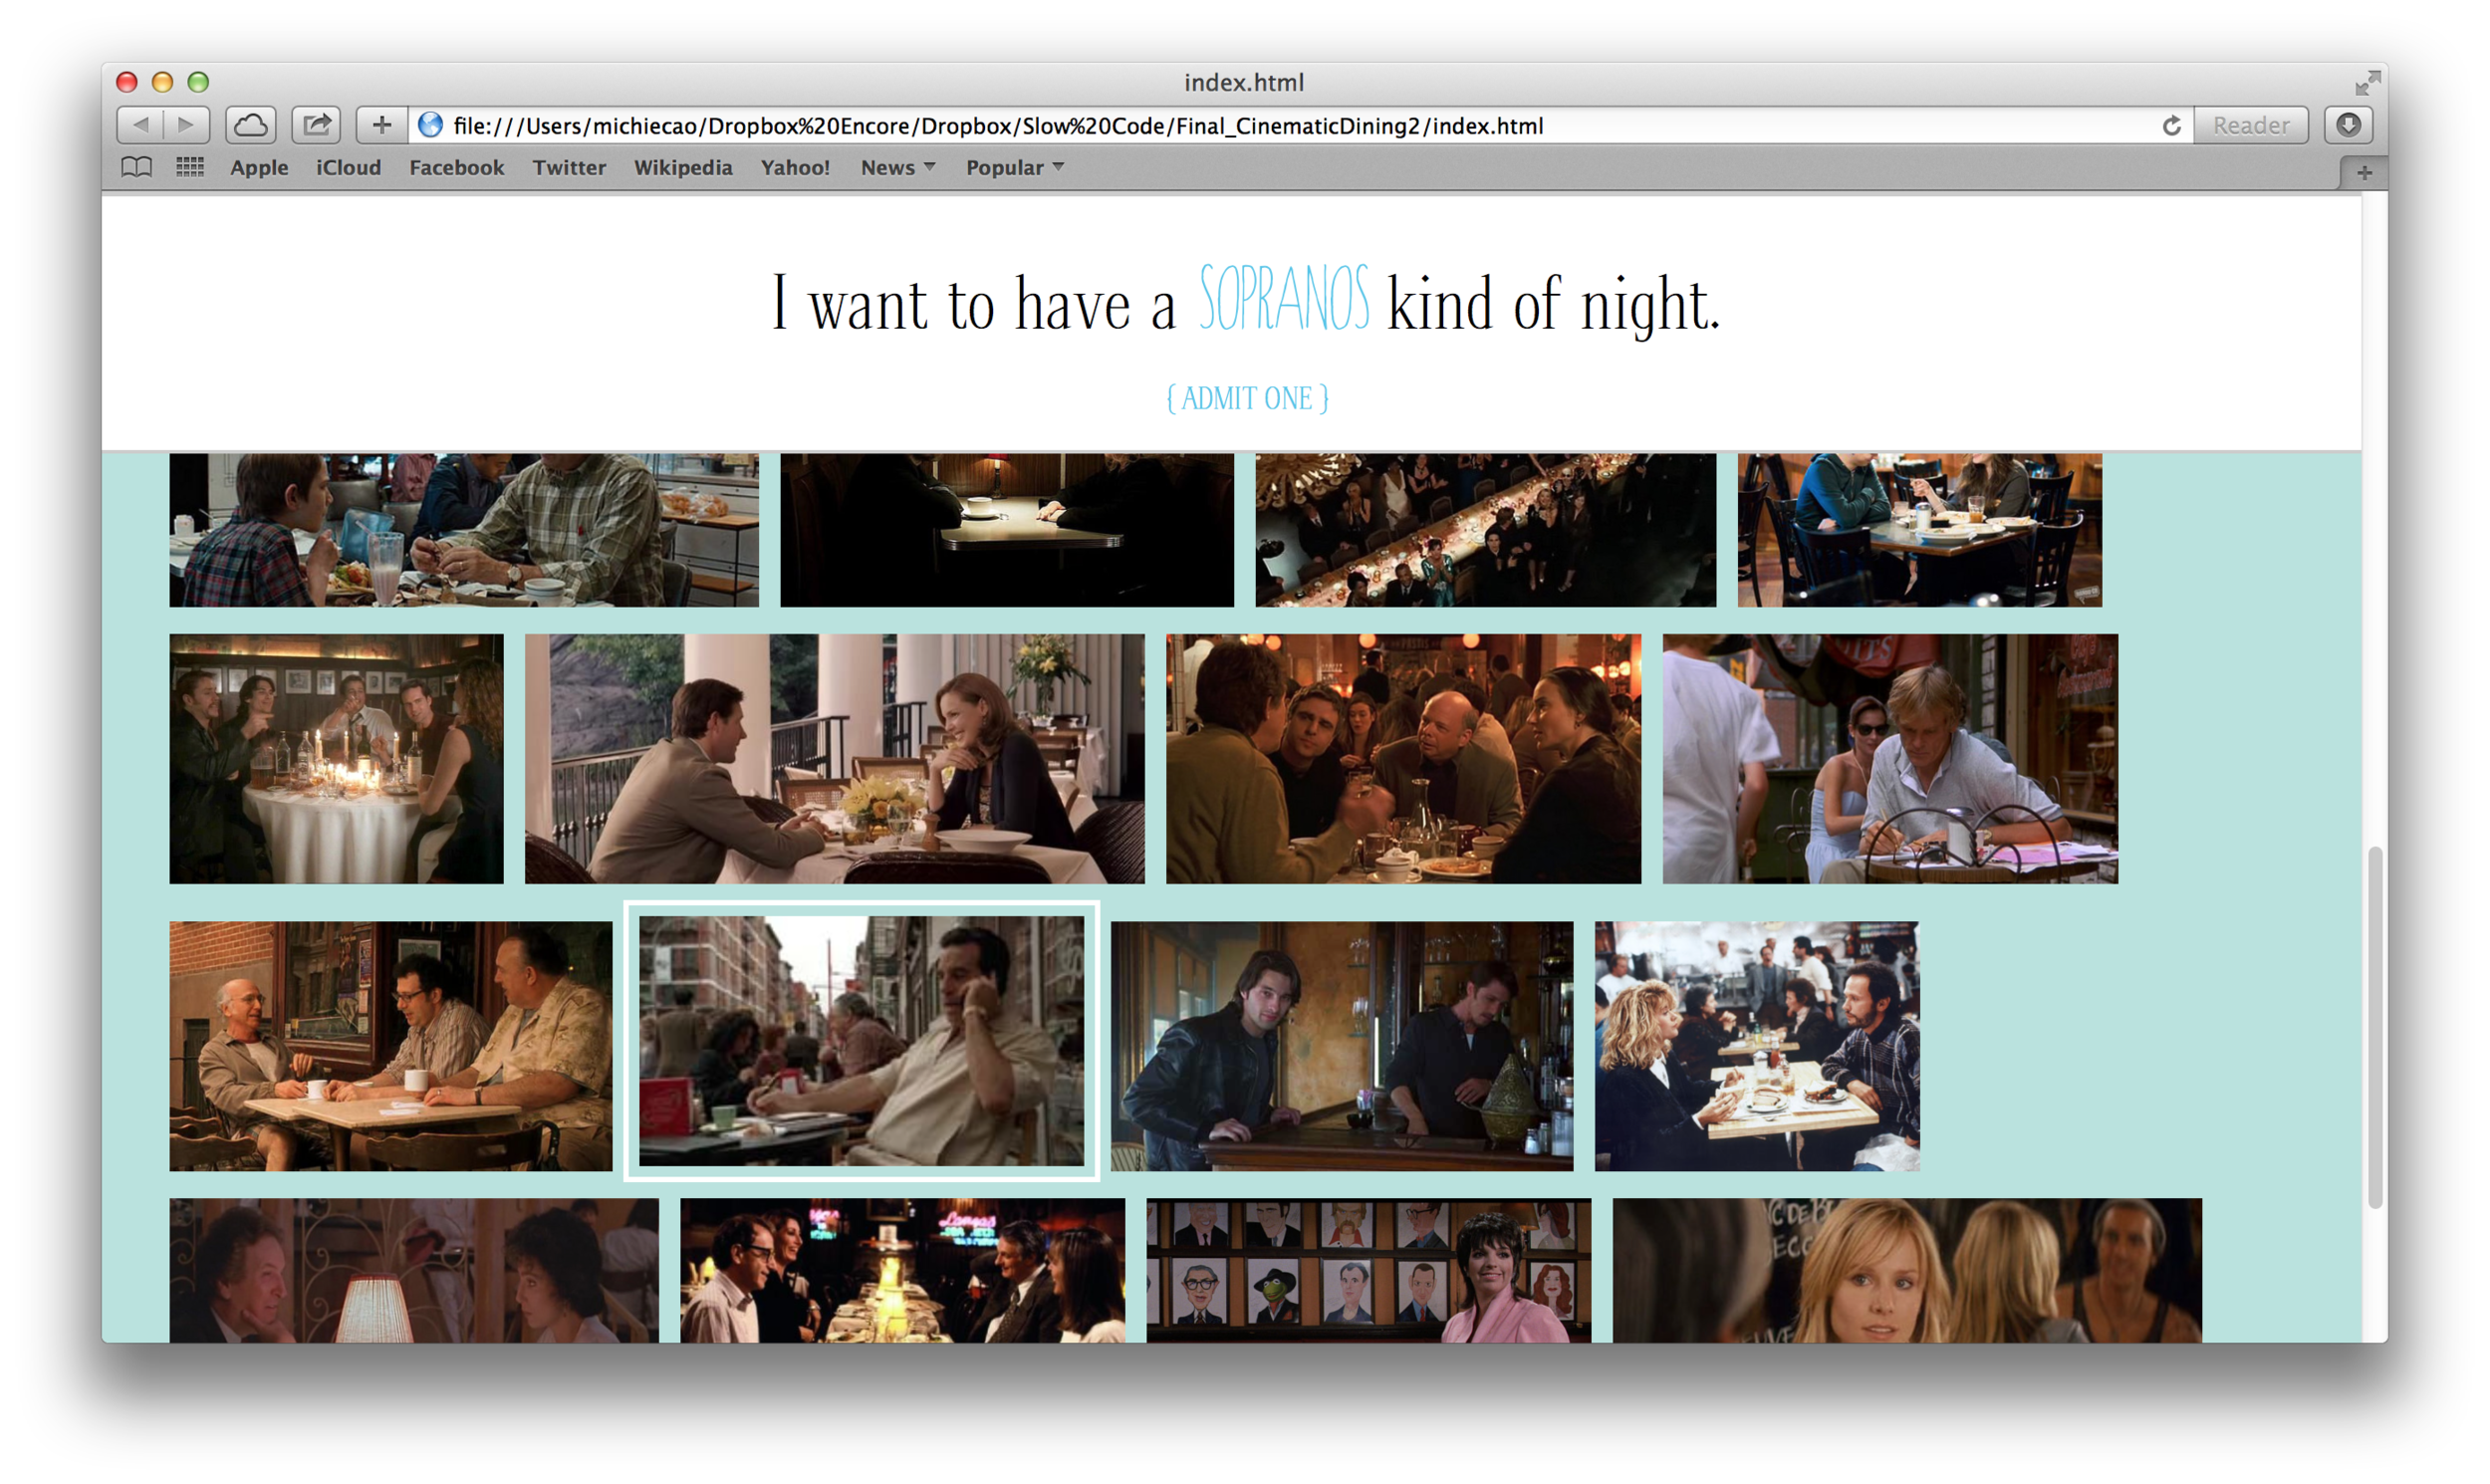2490x1484 pixels.
Task: Expand the Popular bookmarks folder
Action: (x=1014, y=168)
